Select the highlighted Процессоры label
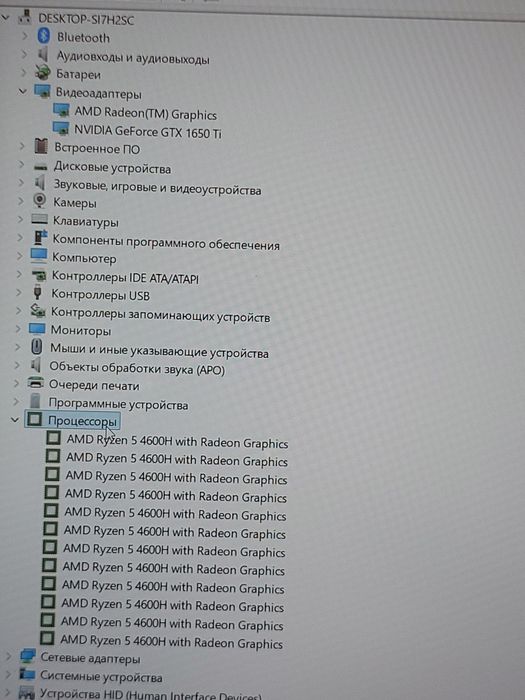Image resolution: width=525 pixels, height=700 pixels. coord(82,421)
